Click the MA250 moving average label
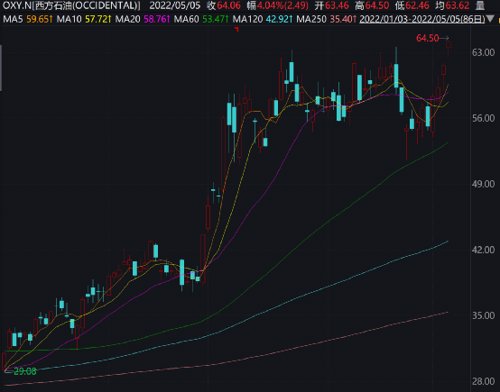The image size is (500, 392). [x=311, y=19]
